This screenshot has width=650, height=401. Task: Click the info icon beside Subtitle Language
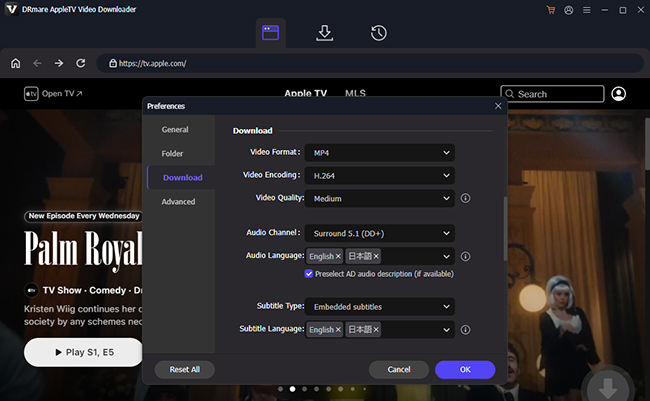point(466,330)
